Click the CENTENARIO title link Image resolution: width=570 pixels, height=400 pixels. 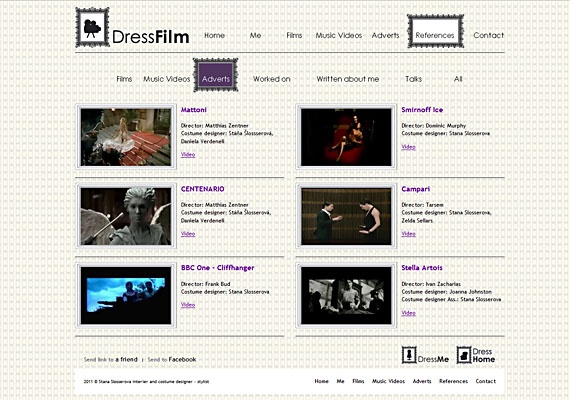202,189
